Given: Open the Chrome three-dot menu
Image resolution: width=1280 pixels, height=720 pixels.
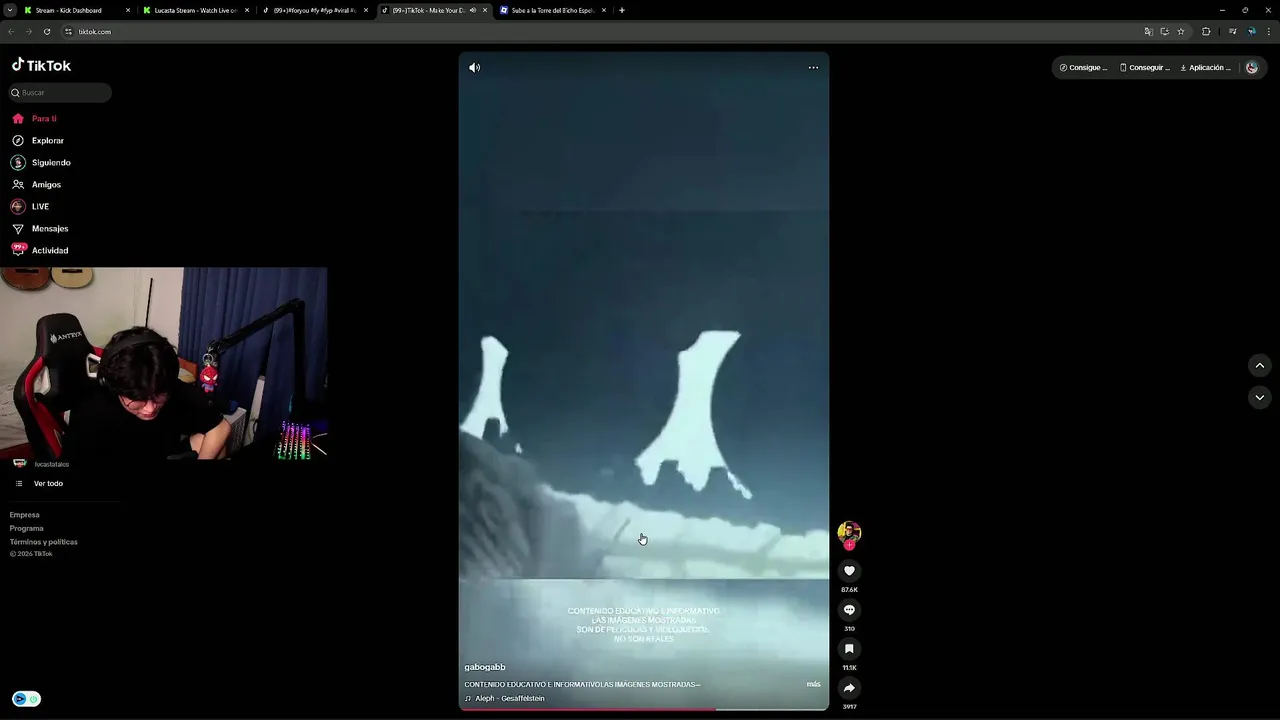Looking at the screenshot, I should pos(1269,32).
